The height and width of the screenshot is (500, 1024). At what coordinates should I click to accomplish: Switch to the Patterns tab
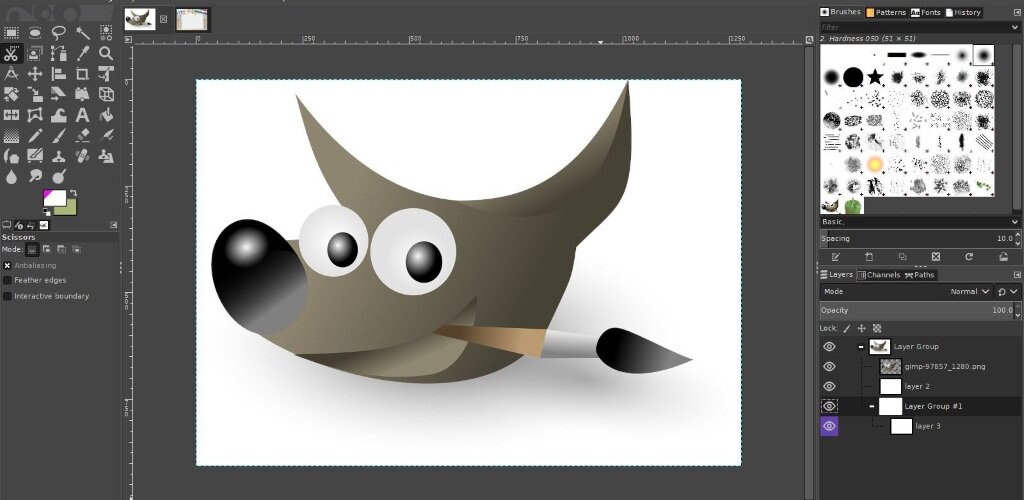point(886,12)
